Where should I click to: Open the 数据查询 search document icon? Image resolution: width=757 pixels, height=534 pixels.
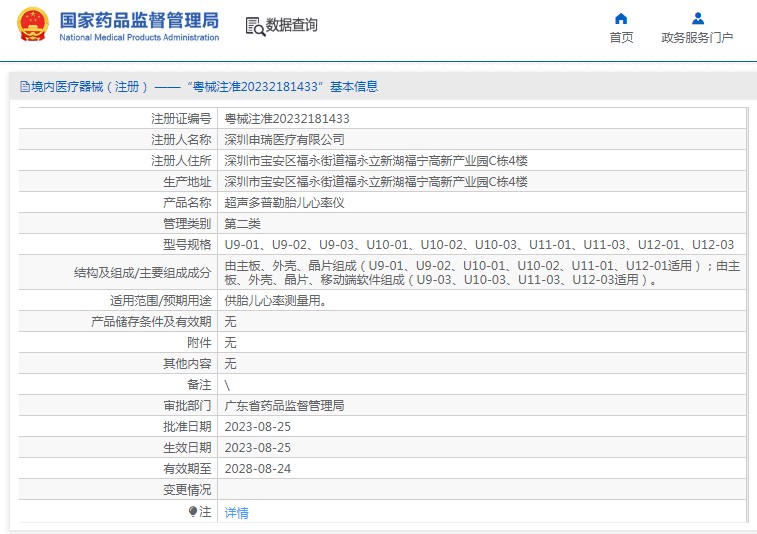pyautogui.click(x=255, y=27)
